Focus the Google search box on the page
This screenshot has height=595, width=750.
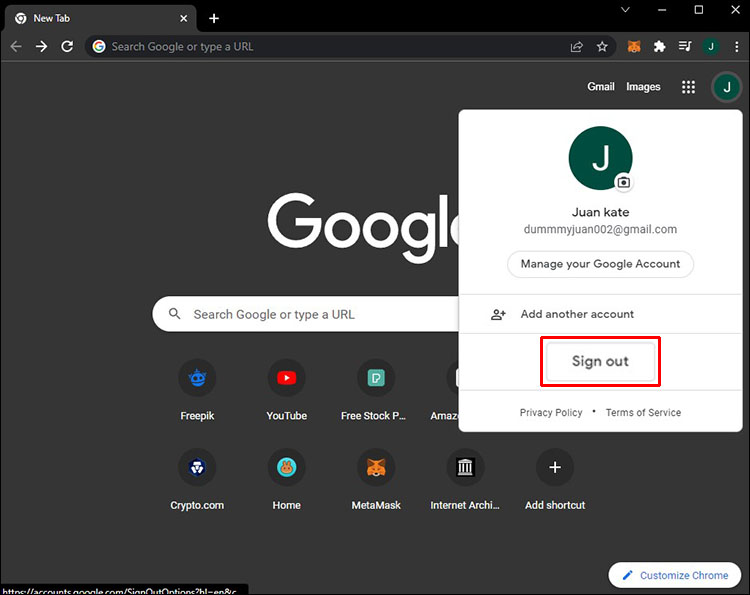click(x=306, y=314)
